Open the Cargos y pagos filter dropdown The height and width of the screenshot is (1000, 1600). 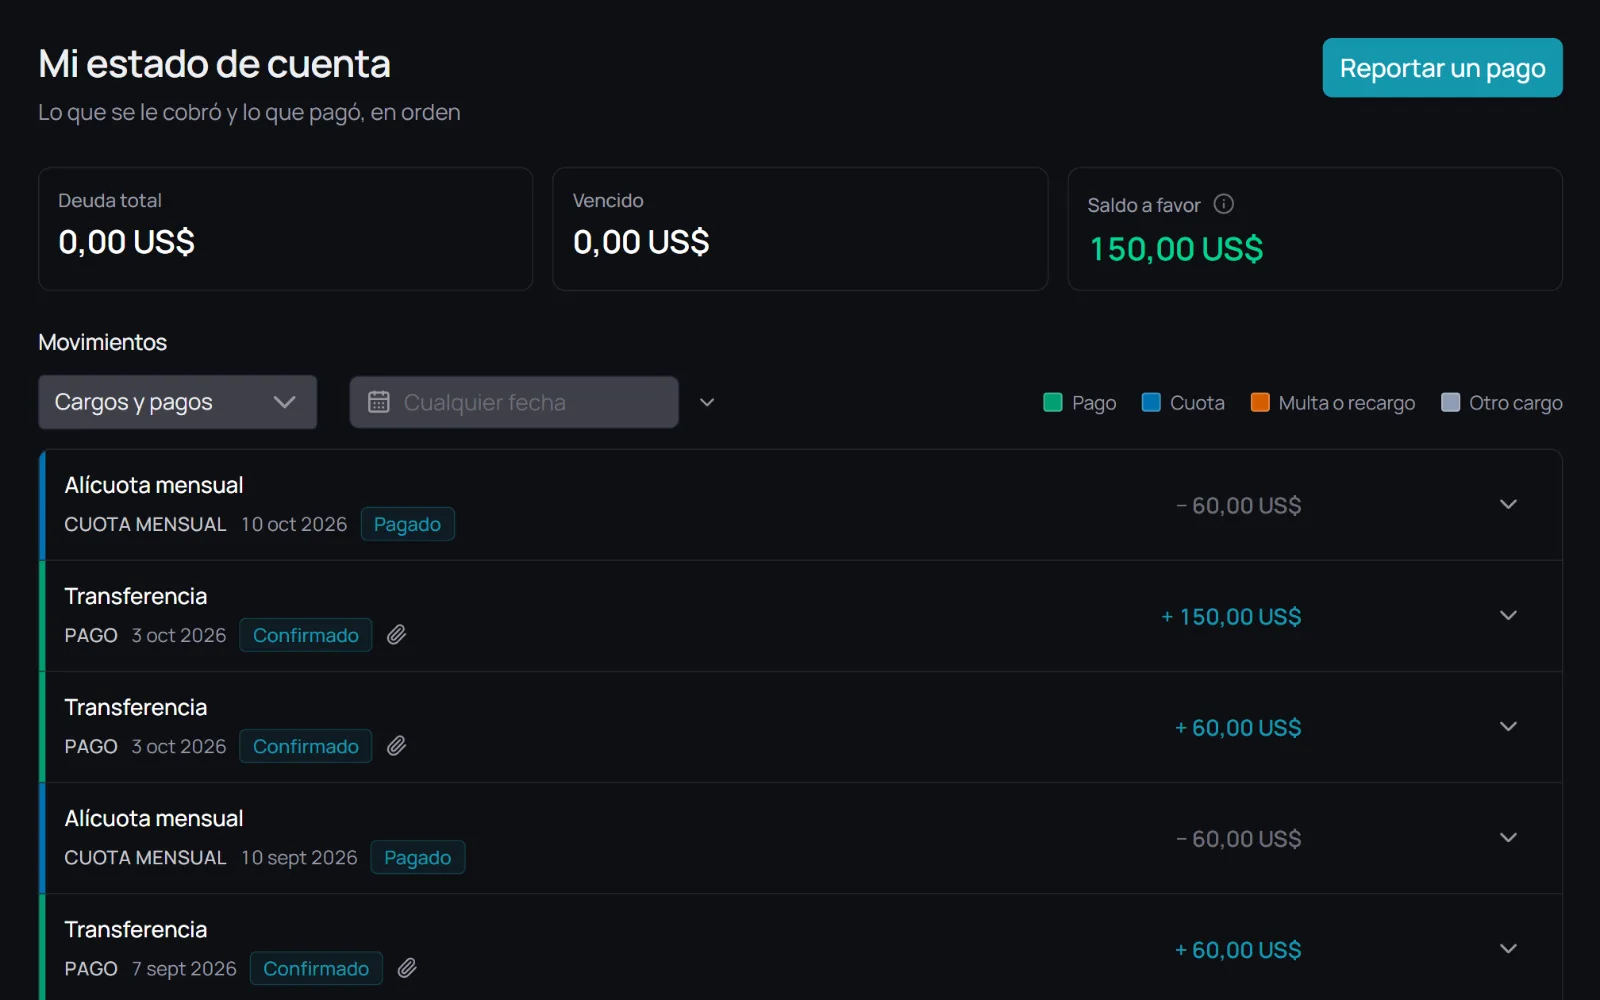[x=178, y=402]
